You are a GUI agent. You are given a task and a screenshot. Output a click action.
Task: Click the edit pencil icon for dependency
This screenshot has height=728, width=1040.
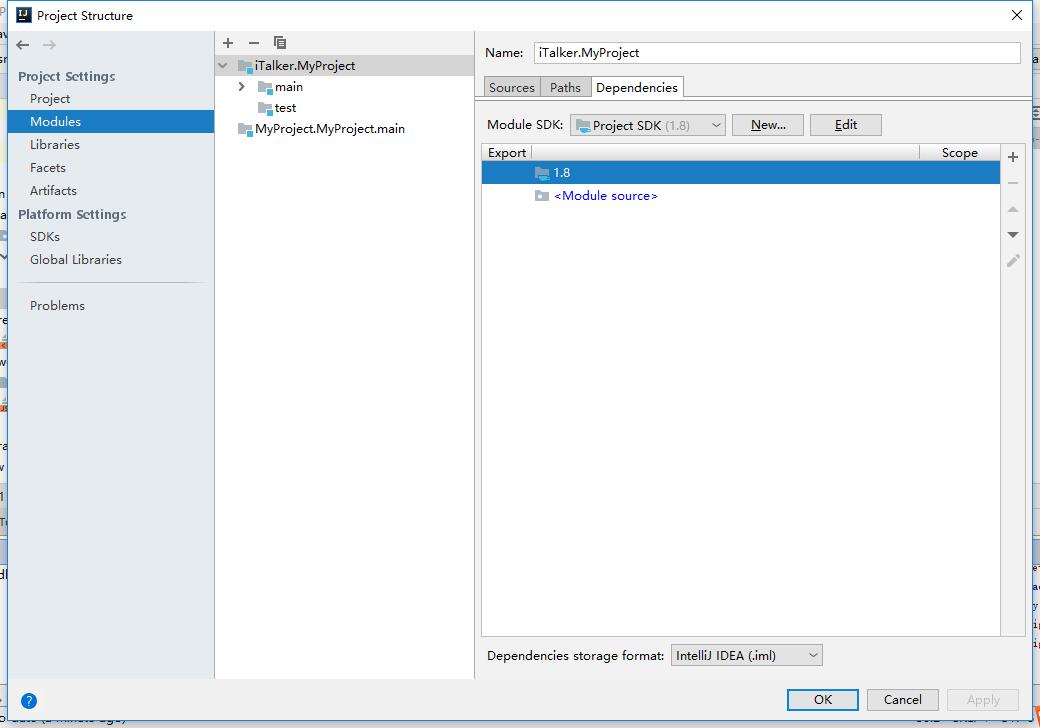click(1013, 261)
